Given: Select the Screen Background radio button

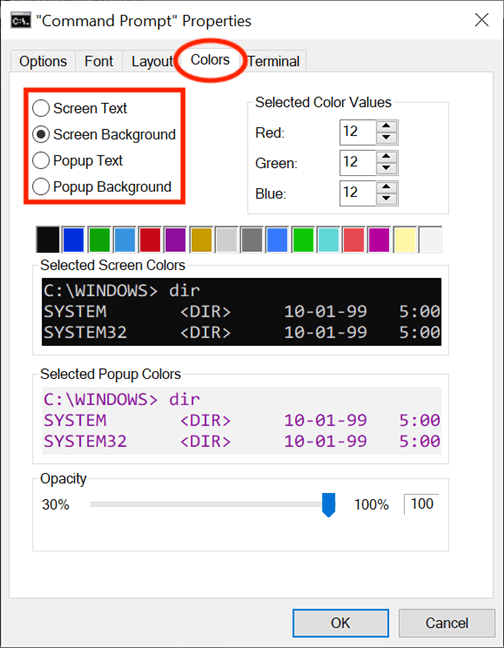Looking at the screenshot, I should pos(104,134).
